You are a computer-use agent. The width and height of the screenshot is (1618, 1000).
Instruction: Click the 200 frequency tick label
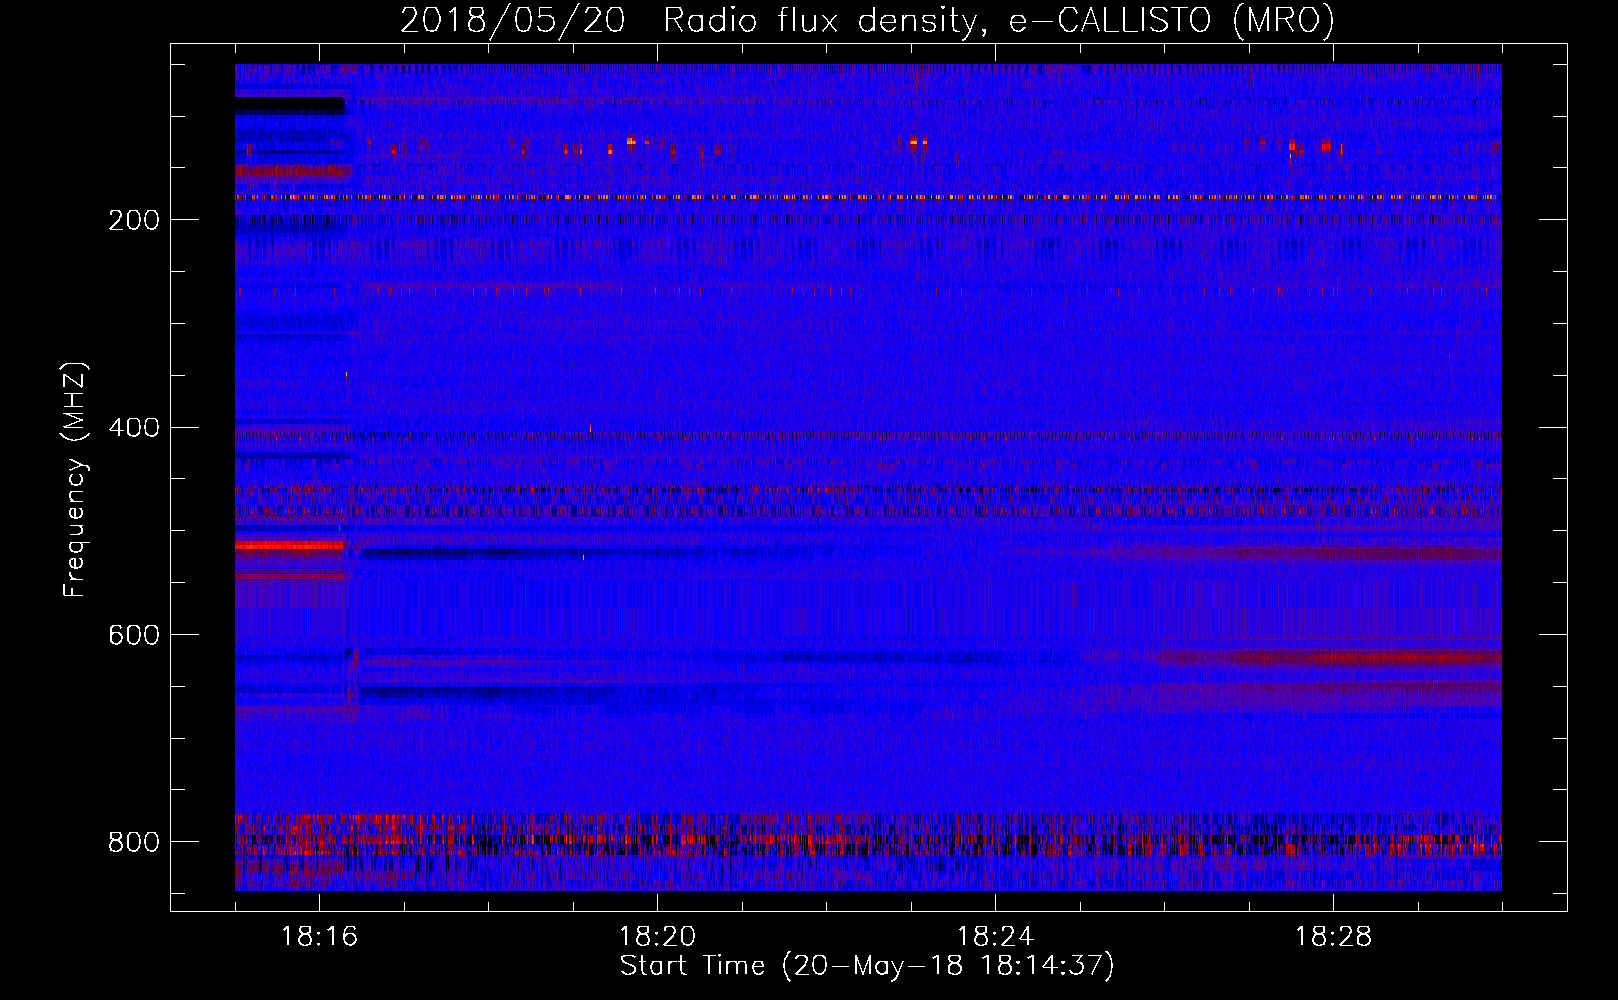pyautogui.click(x=134, y=220)
